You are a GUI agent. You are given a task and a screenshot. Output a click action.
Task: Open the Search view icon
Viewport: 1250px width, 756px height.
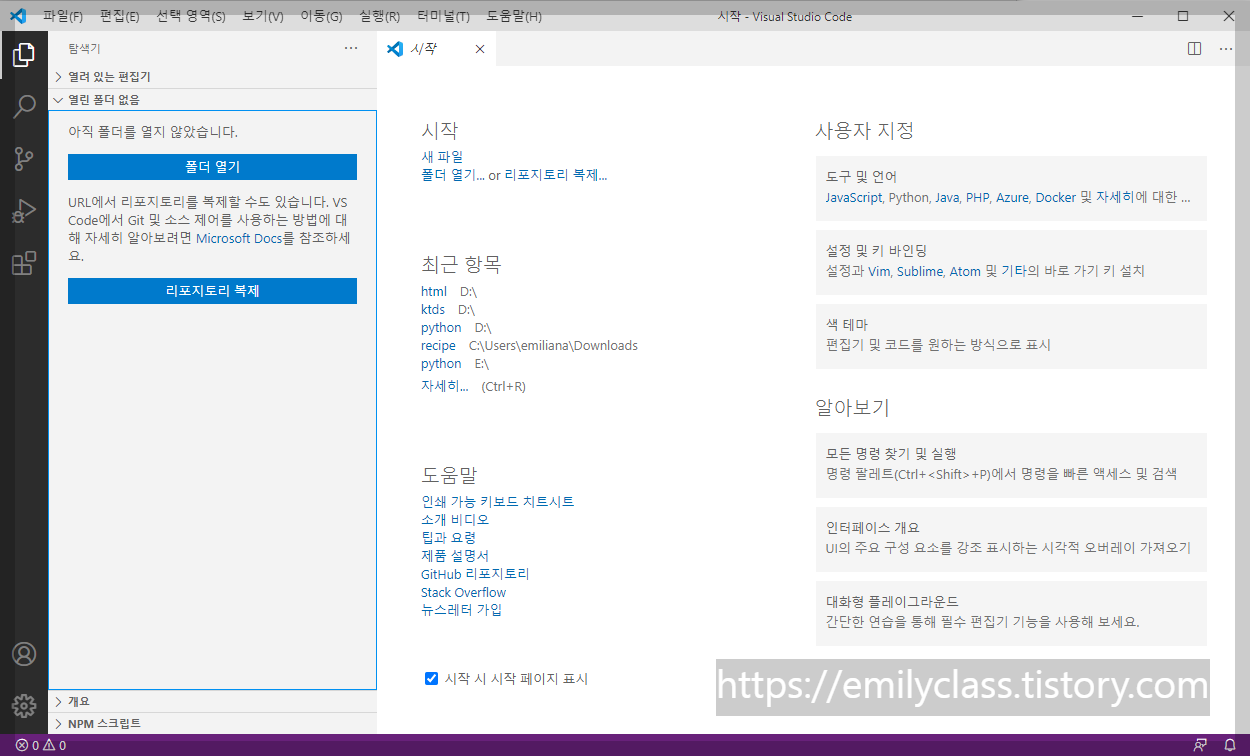tap(24, 107)
